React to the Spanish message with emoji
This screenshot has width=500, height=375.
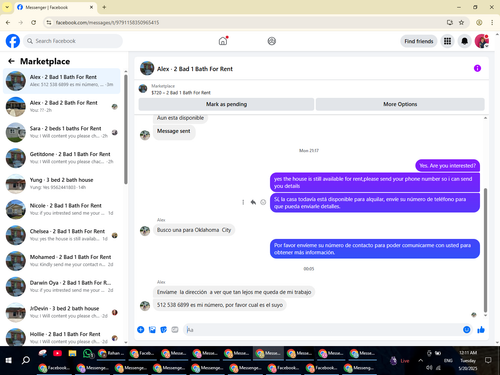[x=263, y=202]
